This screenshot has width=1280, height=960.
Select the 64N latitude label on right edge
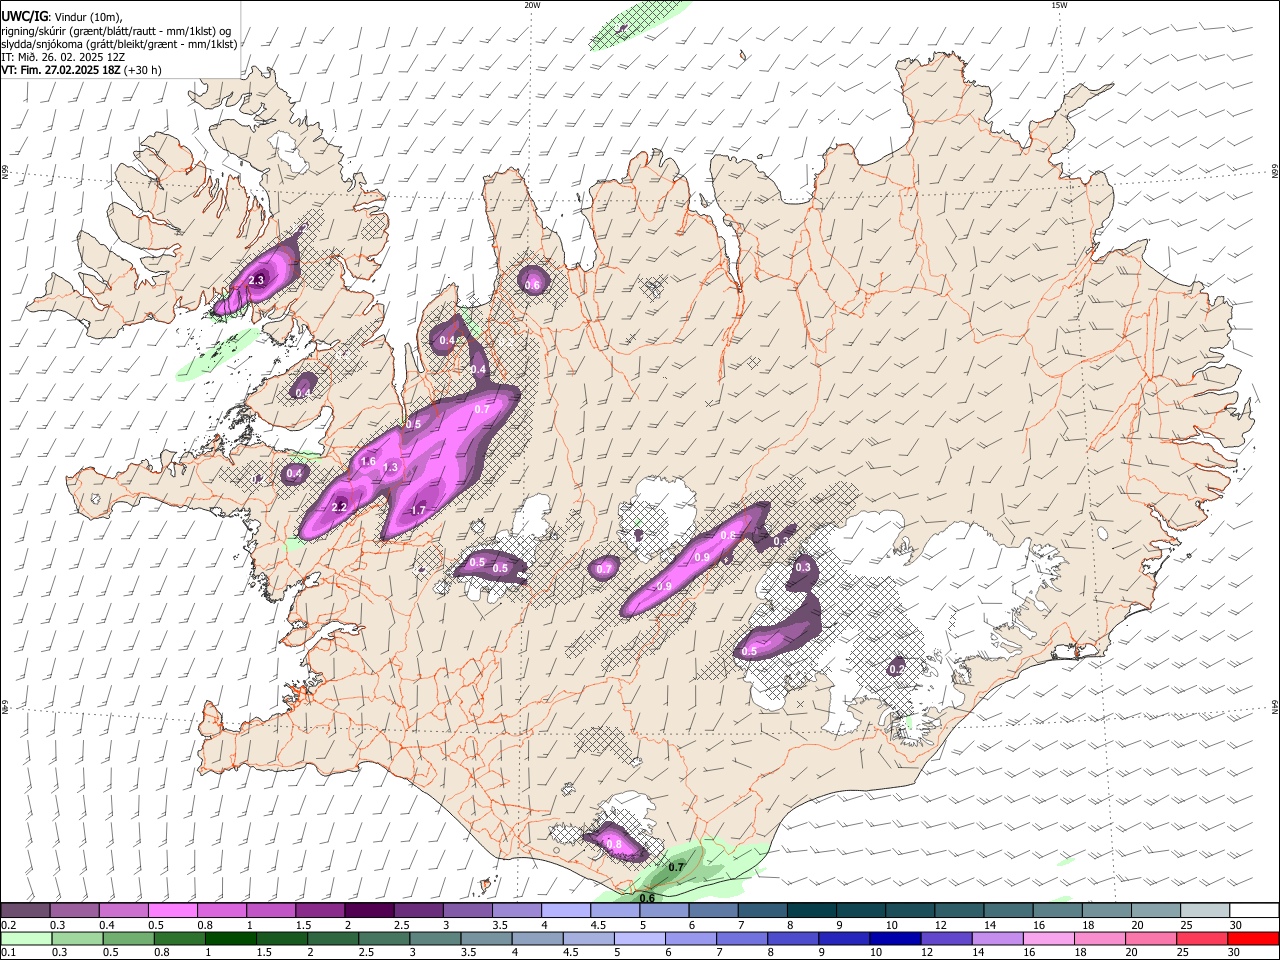1275,707
